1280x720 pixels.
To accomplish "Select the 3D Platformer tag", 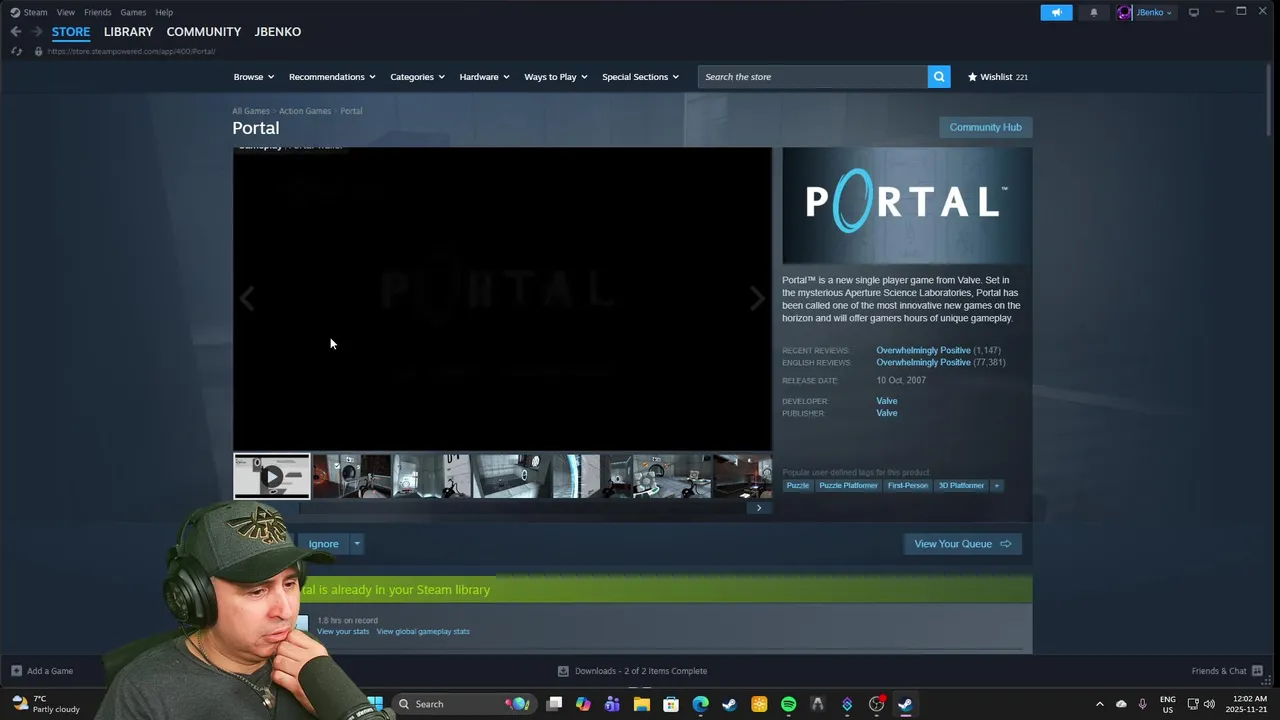I will point(961,486).
